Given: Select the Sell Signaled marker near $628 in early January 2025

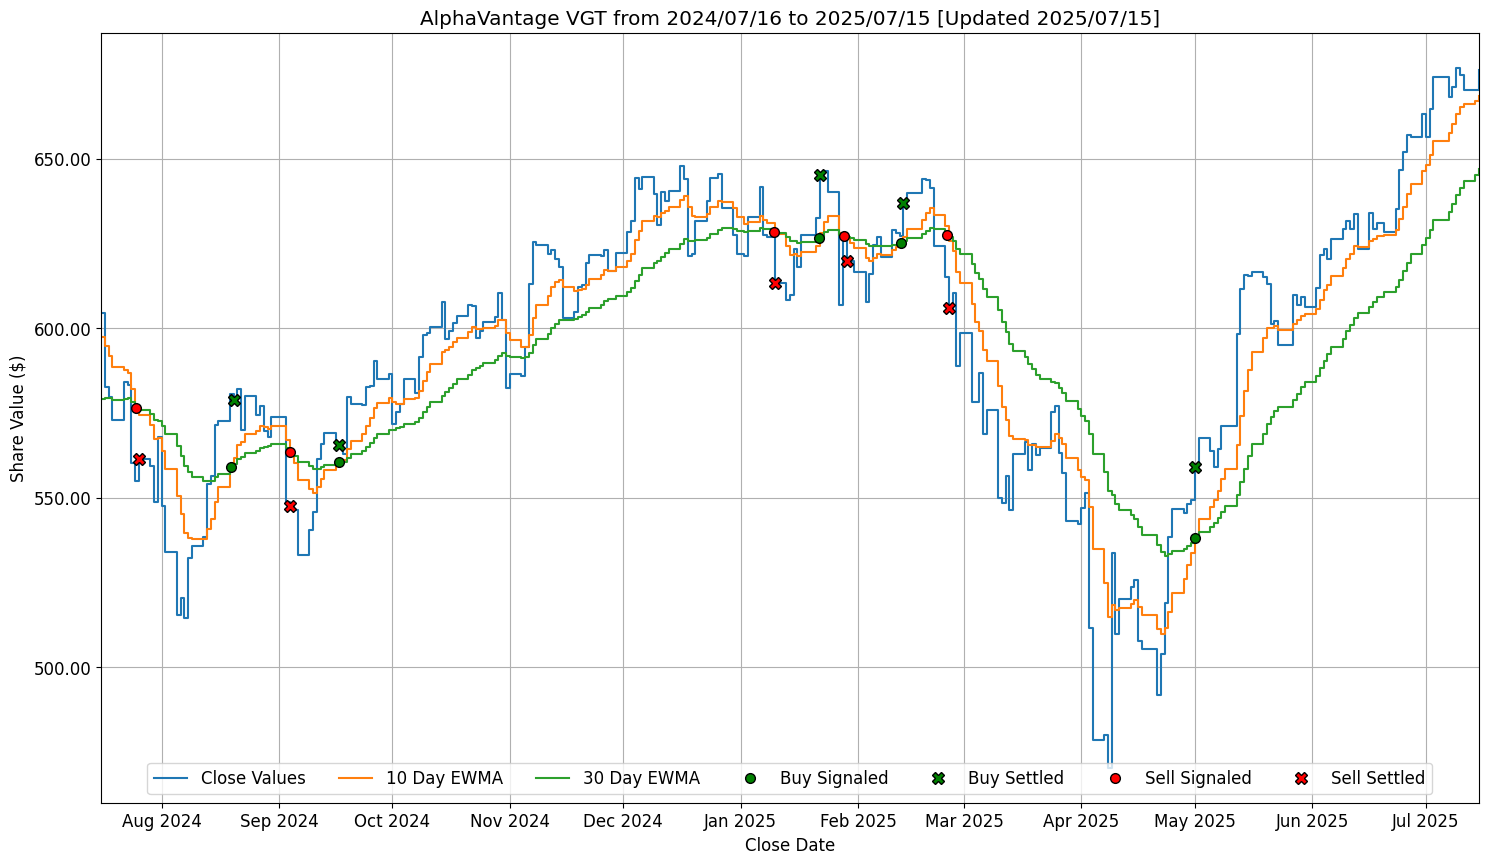Looking at the screenshot, I should point(774,232).
